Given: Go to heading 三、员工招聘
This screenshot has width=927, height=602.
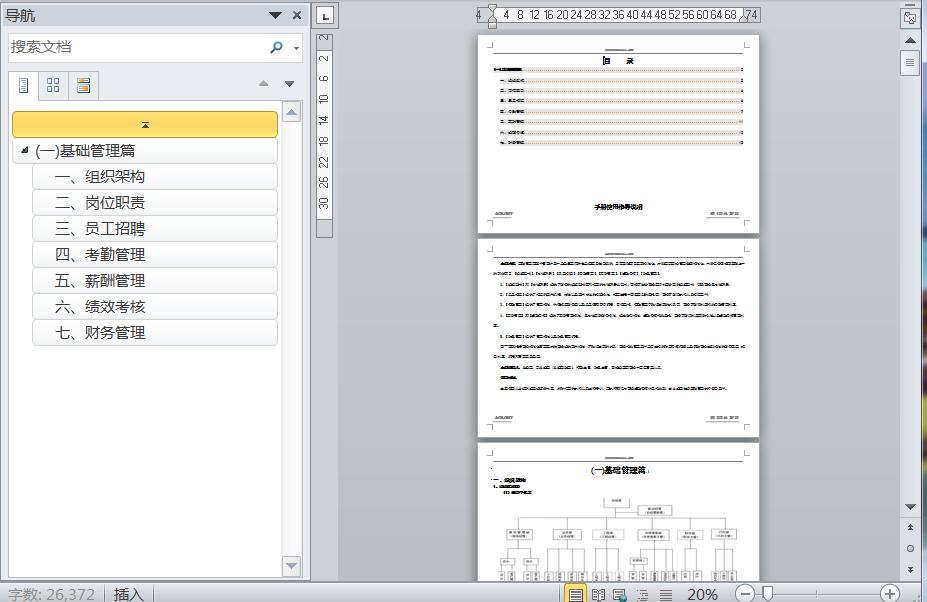Looking at the screenshot, I should 155,229.
